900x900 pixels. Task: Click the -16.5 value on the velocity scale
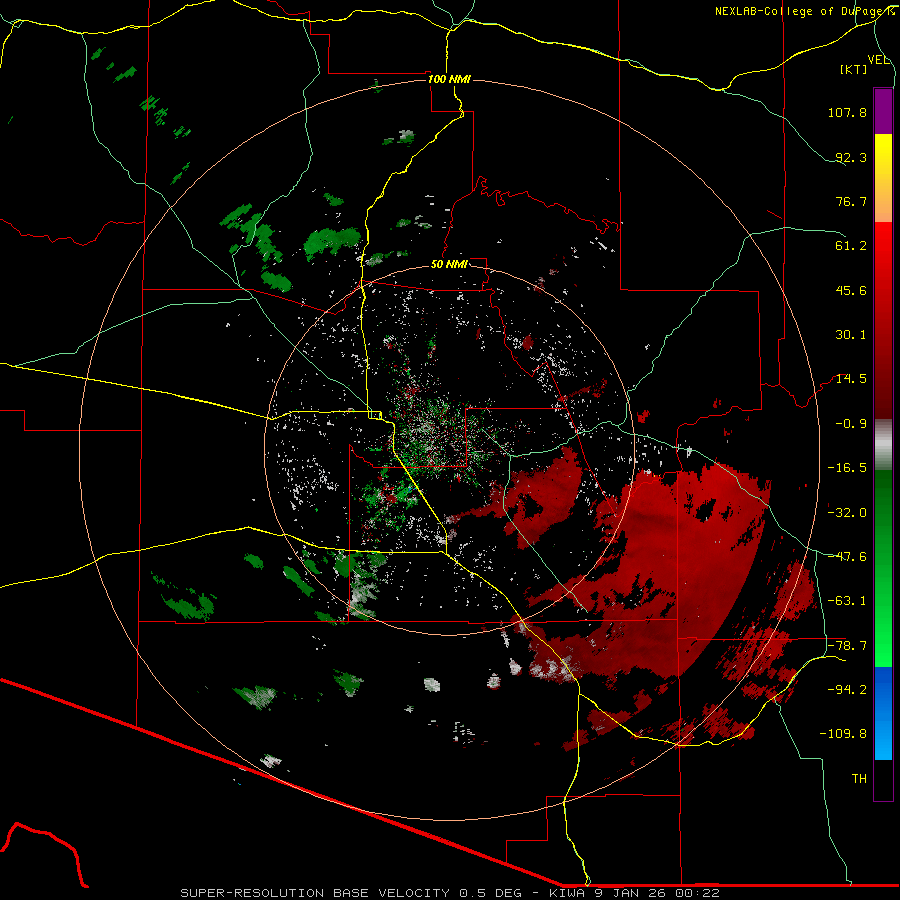click(x=847, y=468)
